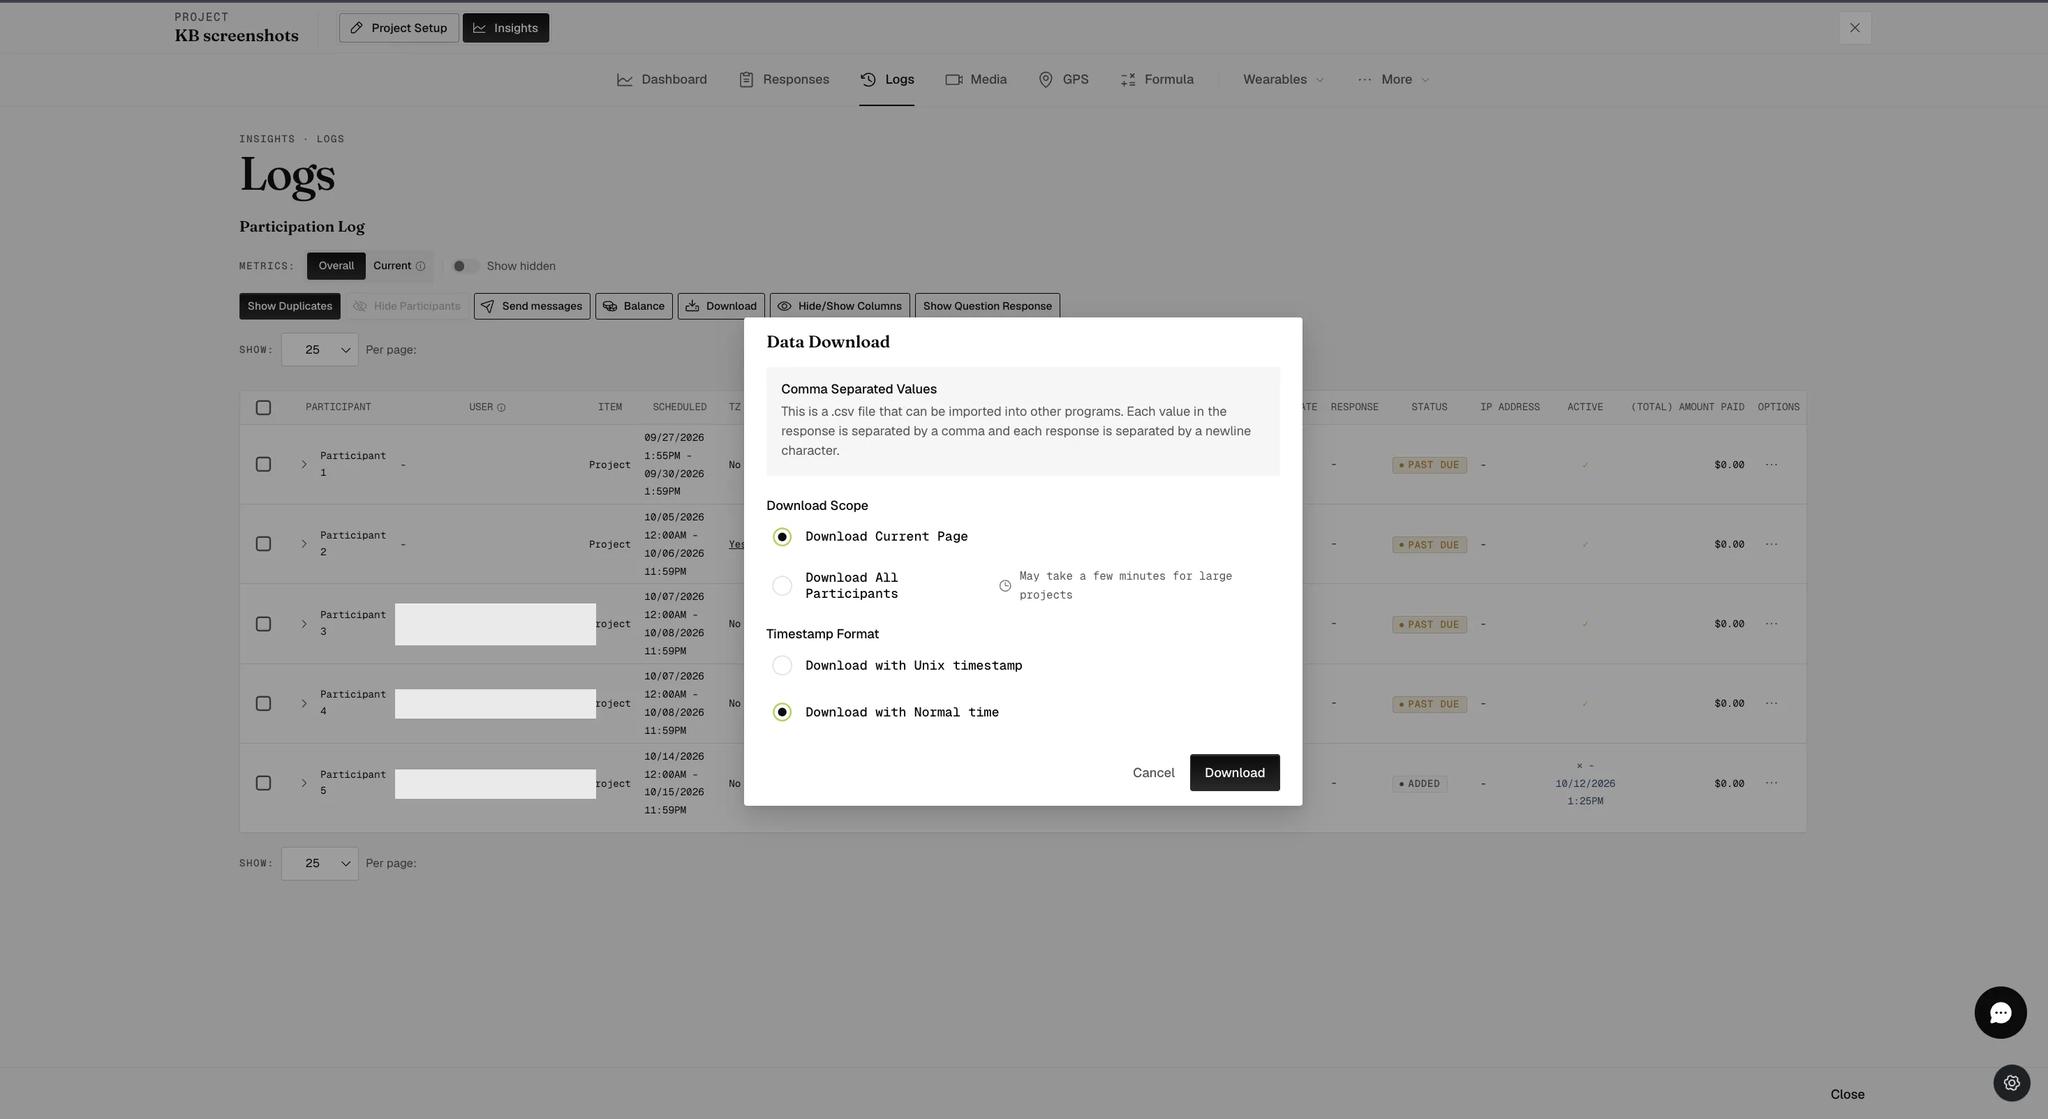
Task: Switch to the Dashboard tab
Action: 662,80
